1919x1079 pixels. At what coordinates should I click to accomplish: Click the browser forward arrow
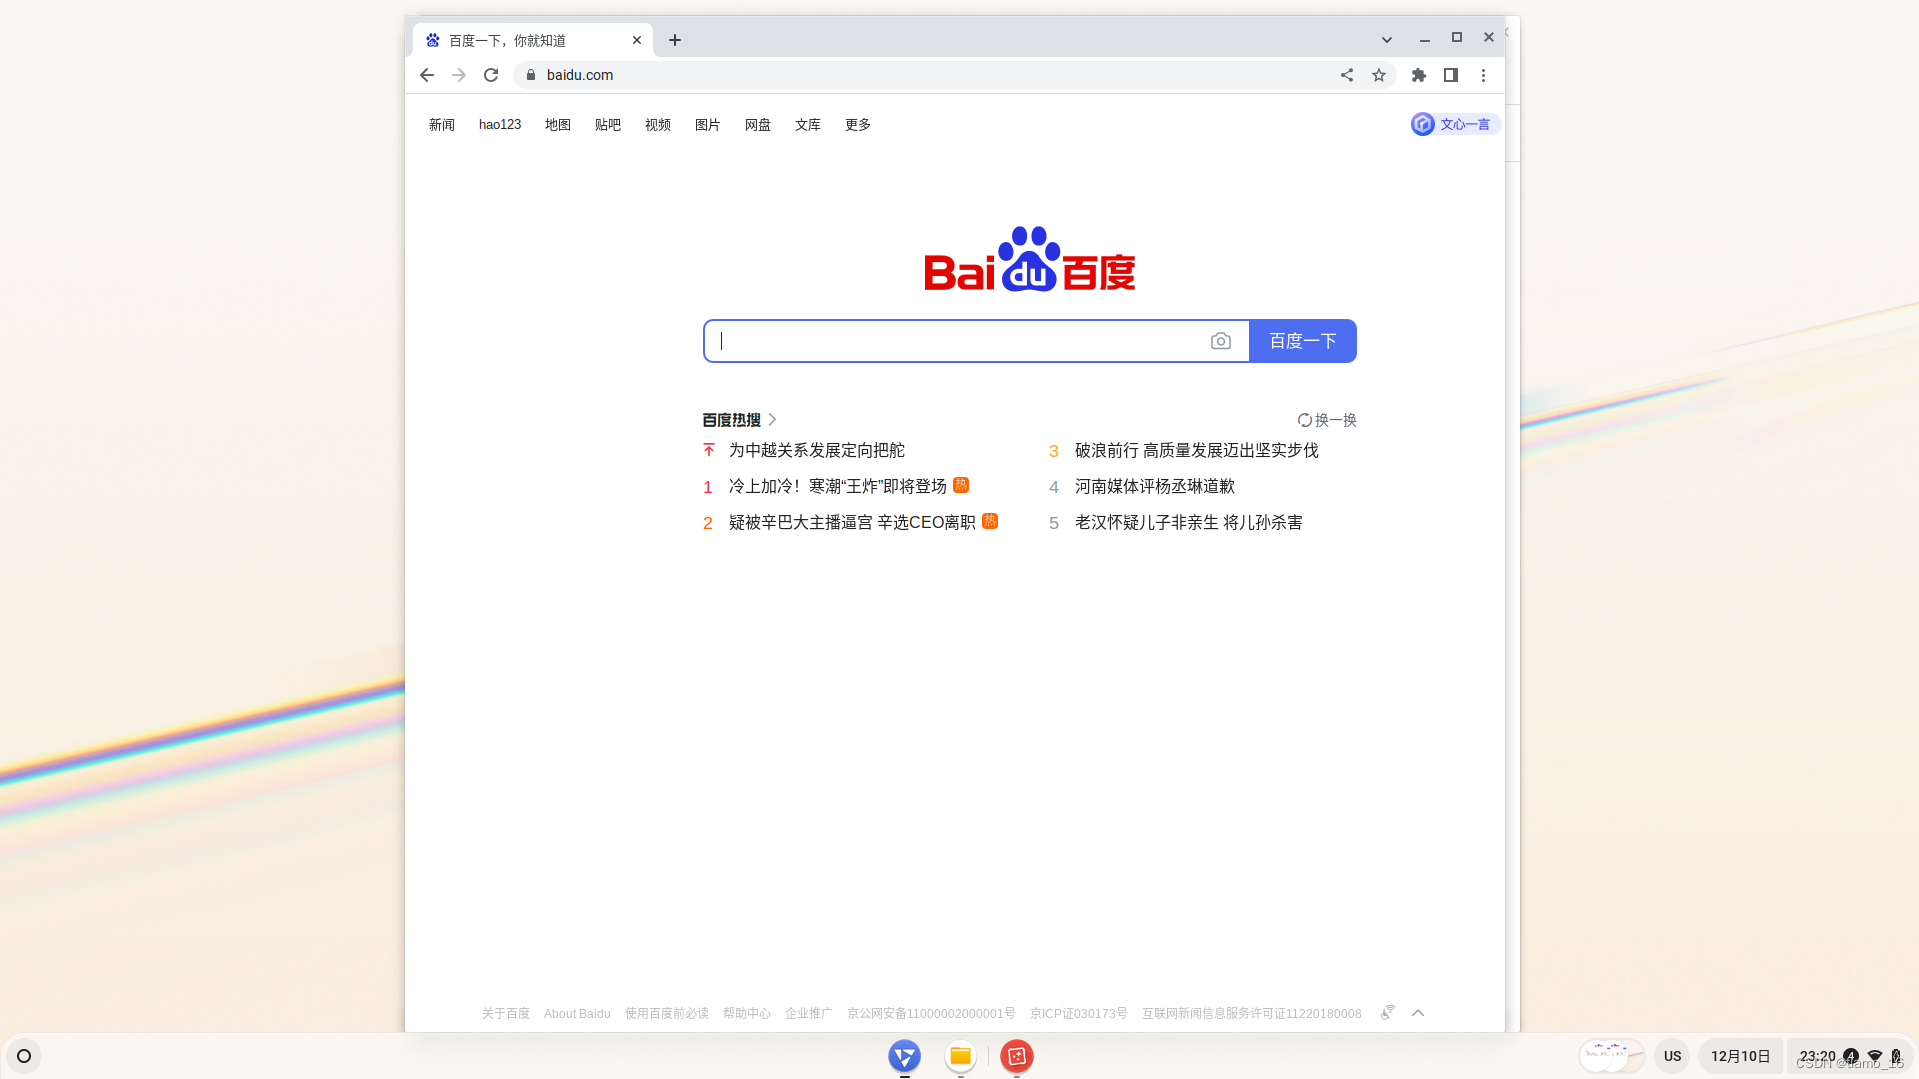point(459,75)
